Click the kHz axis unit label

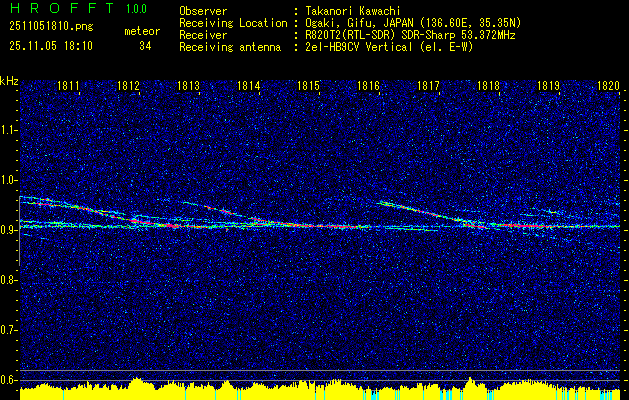(9, 81)
